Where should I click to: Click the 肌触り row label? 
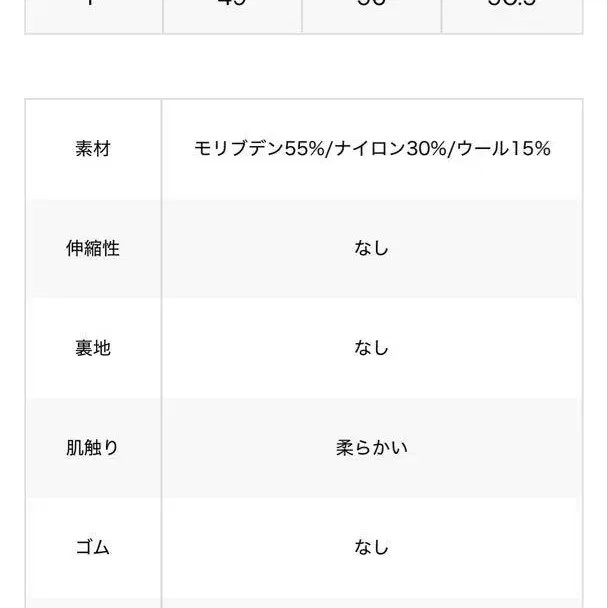[x=93, y=448]
